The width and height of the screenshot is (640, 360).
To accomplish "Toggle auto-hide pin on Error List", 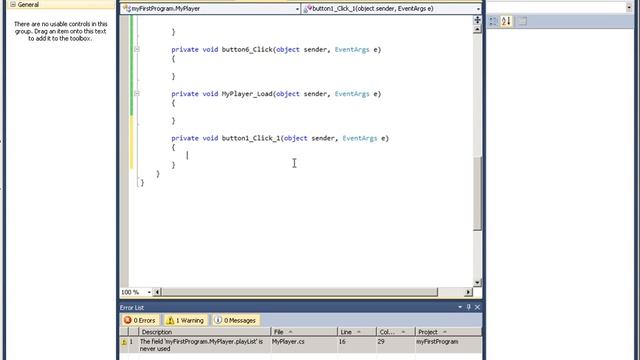I will [469, 307].
